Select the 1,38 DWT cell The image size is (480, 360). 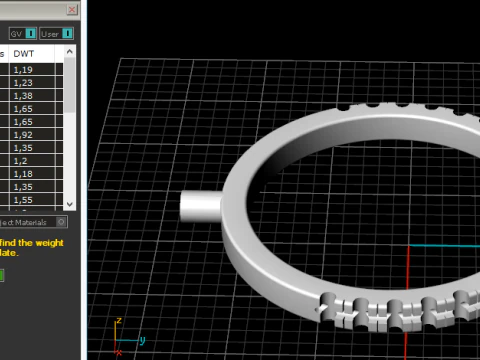click(32, 95)
